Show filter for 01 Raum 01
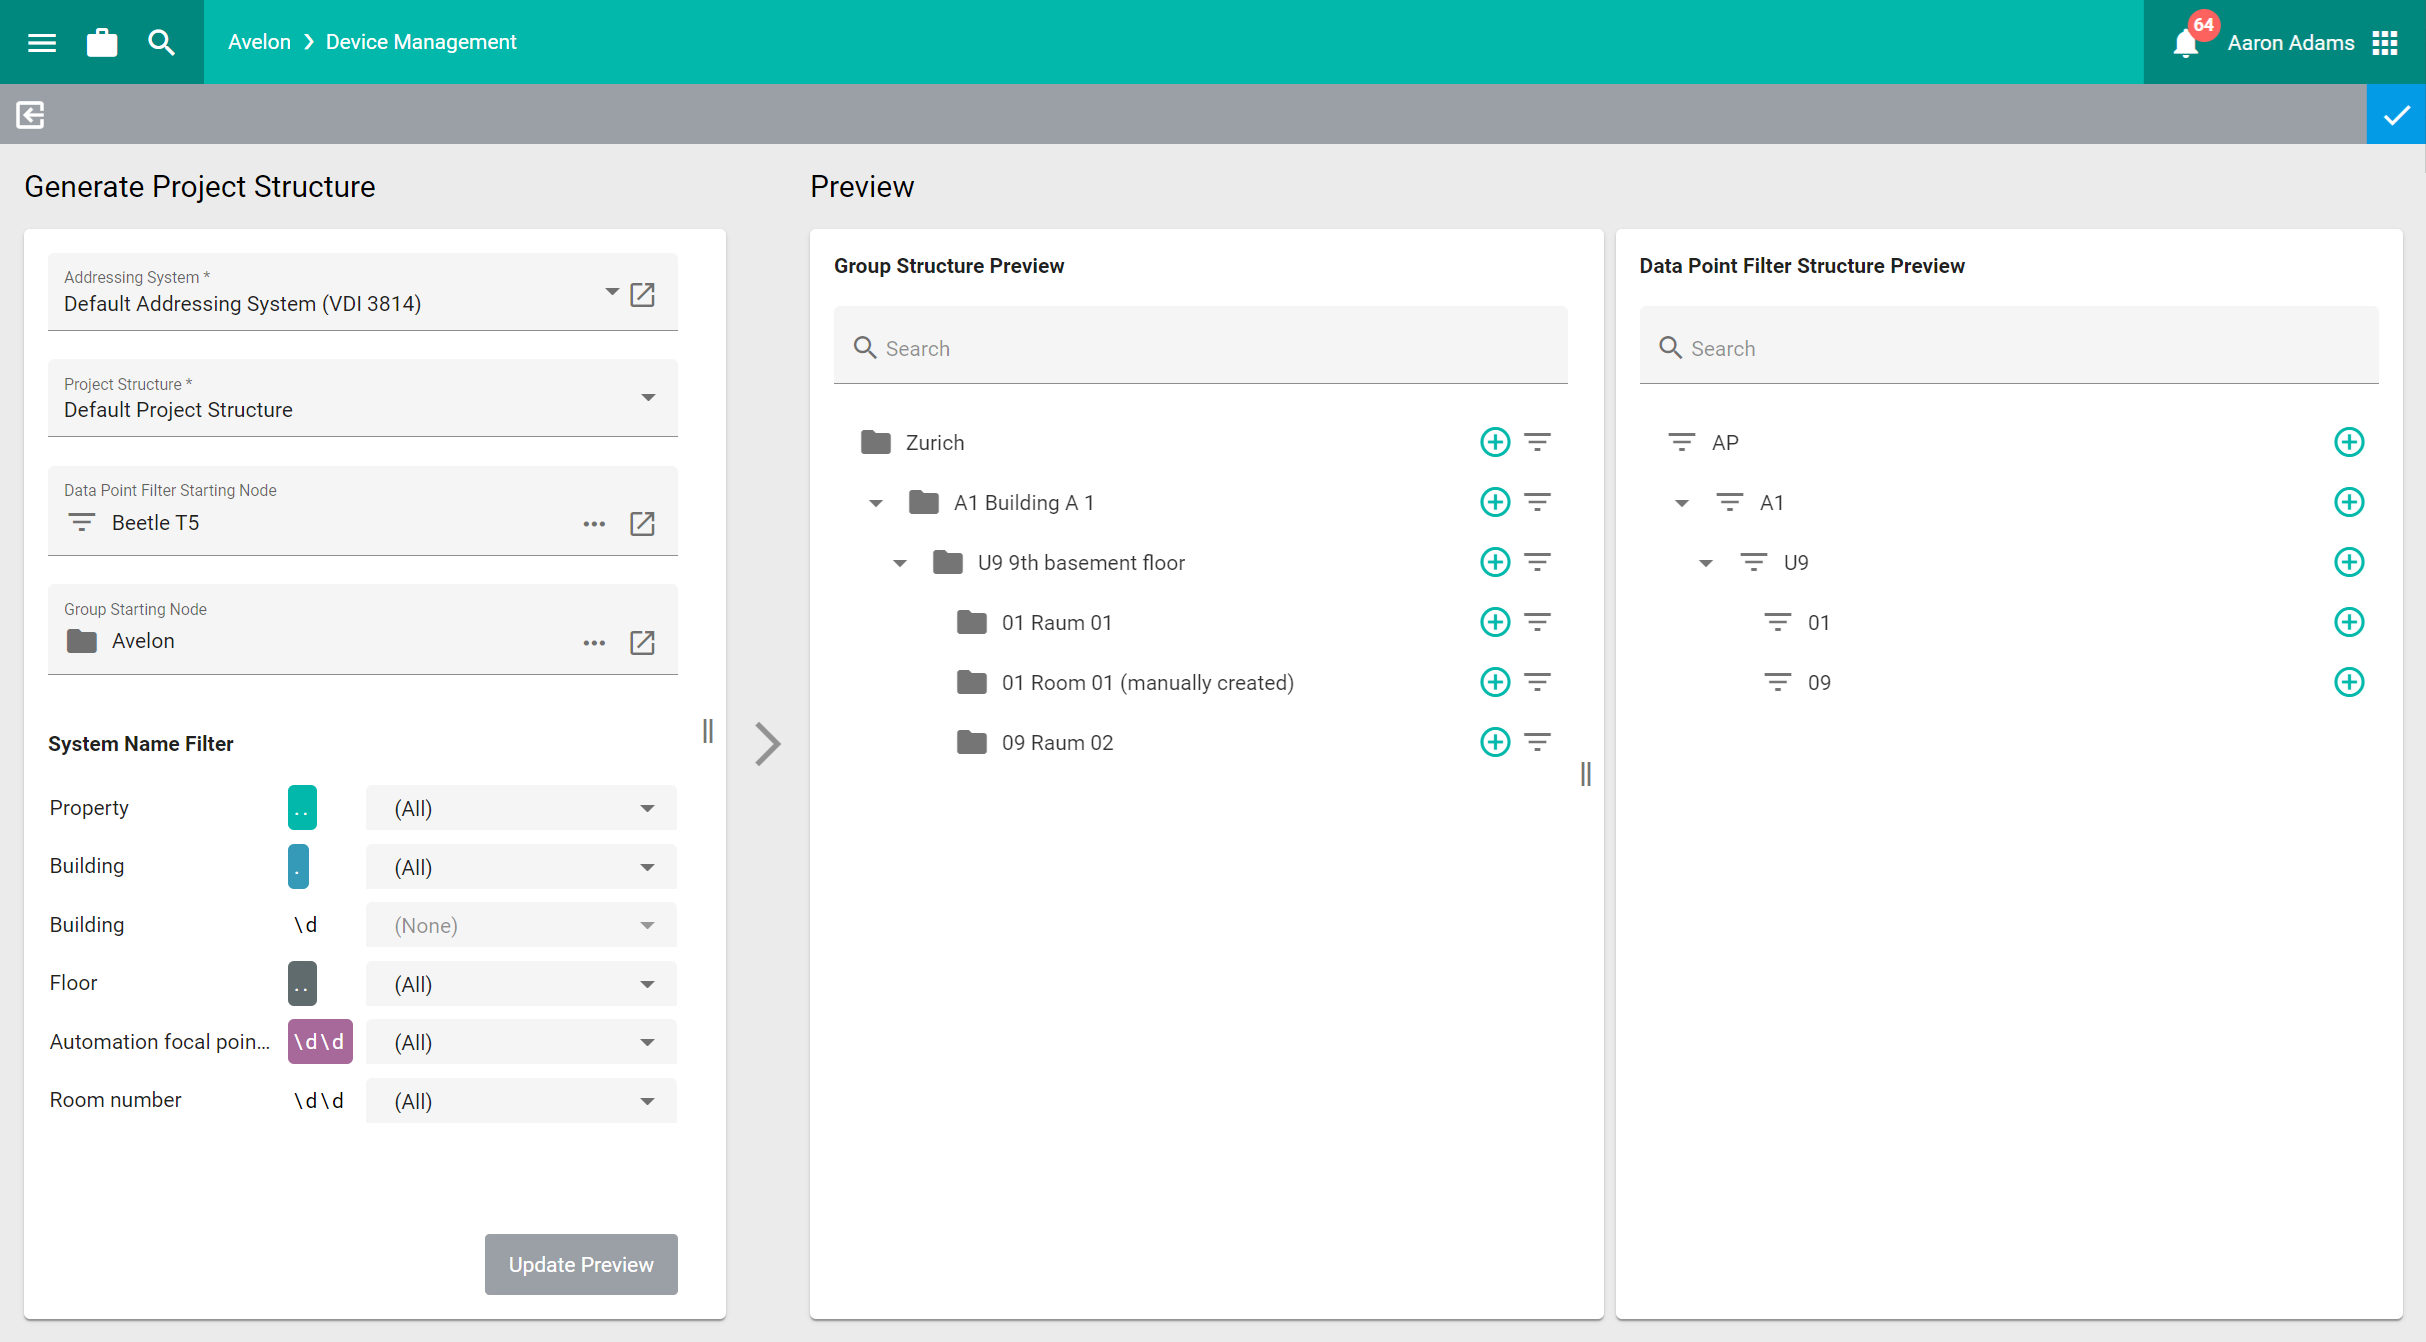 point(1537,622)
